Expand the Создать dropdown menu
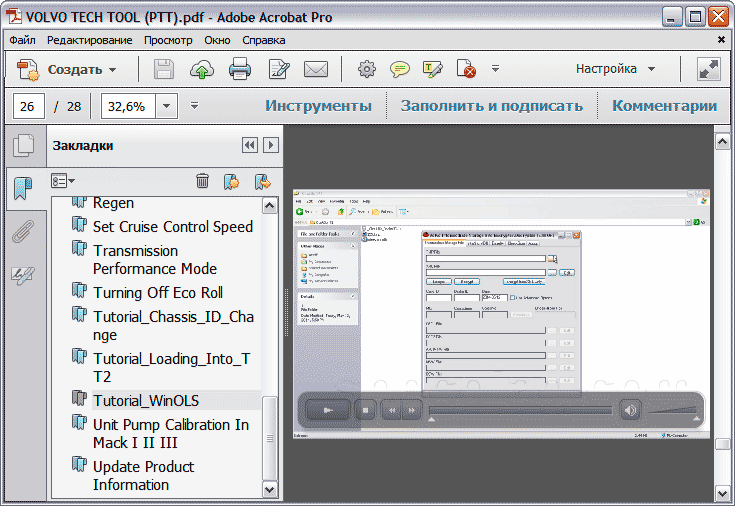The height and width of the screenshot is (506, 735). click(112, 70)
